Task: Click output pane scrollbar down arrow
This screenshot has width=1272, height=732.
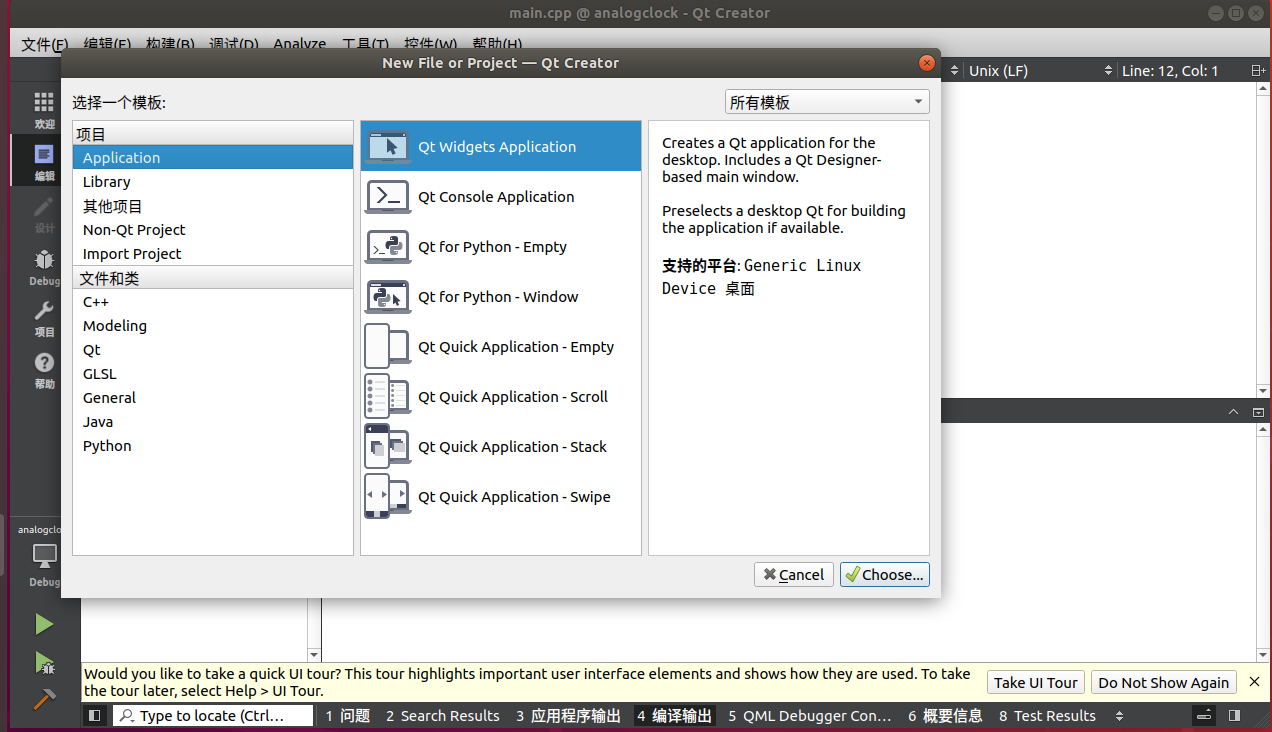Action: (1263, 654)
